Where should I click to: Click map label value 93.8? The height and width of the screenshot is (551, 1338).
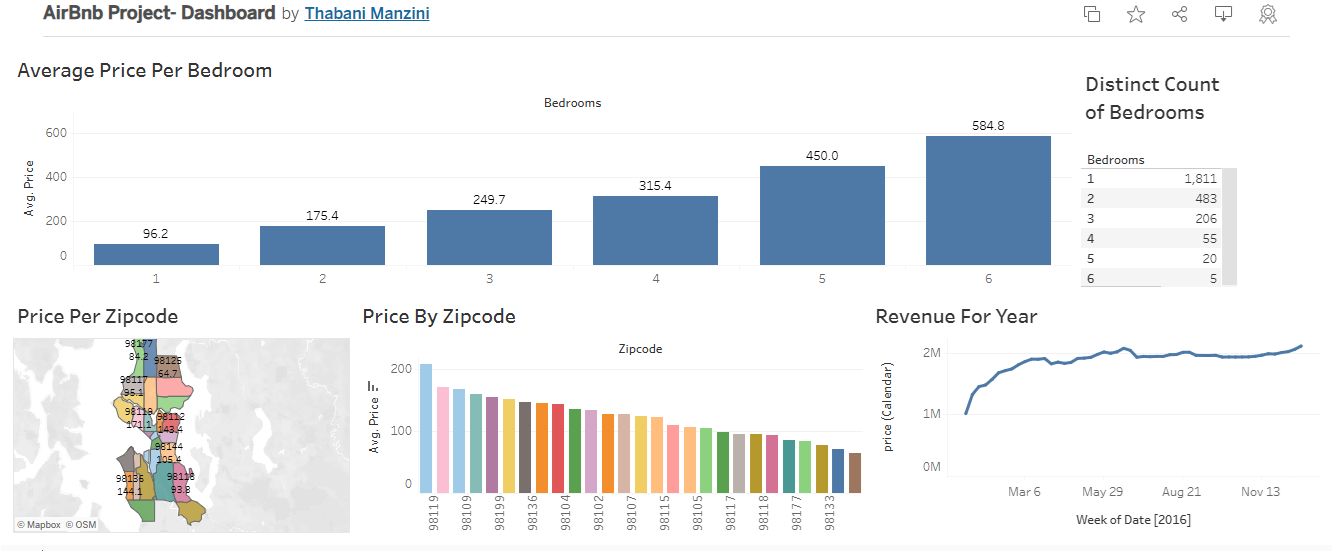tap(181, 490)
